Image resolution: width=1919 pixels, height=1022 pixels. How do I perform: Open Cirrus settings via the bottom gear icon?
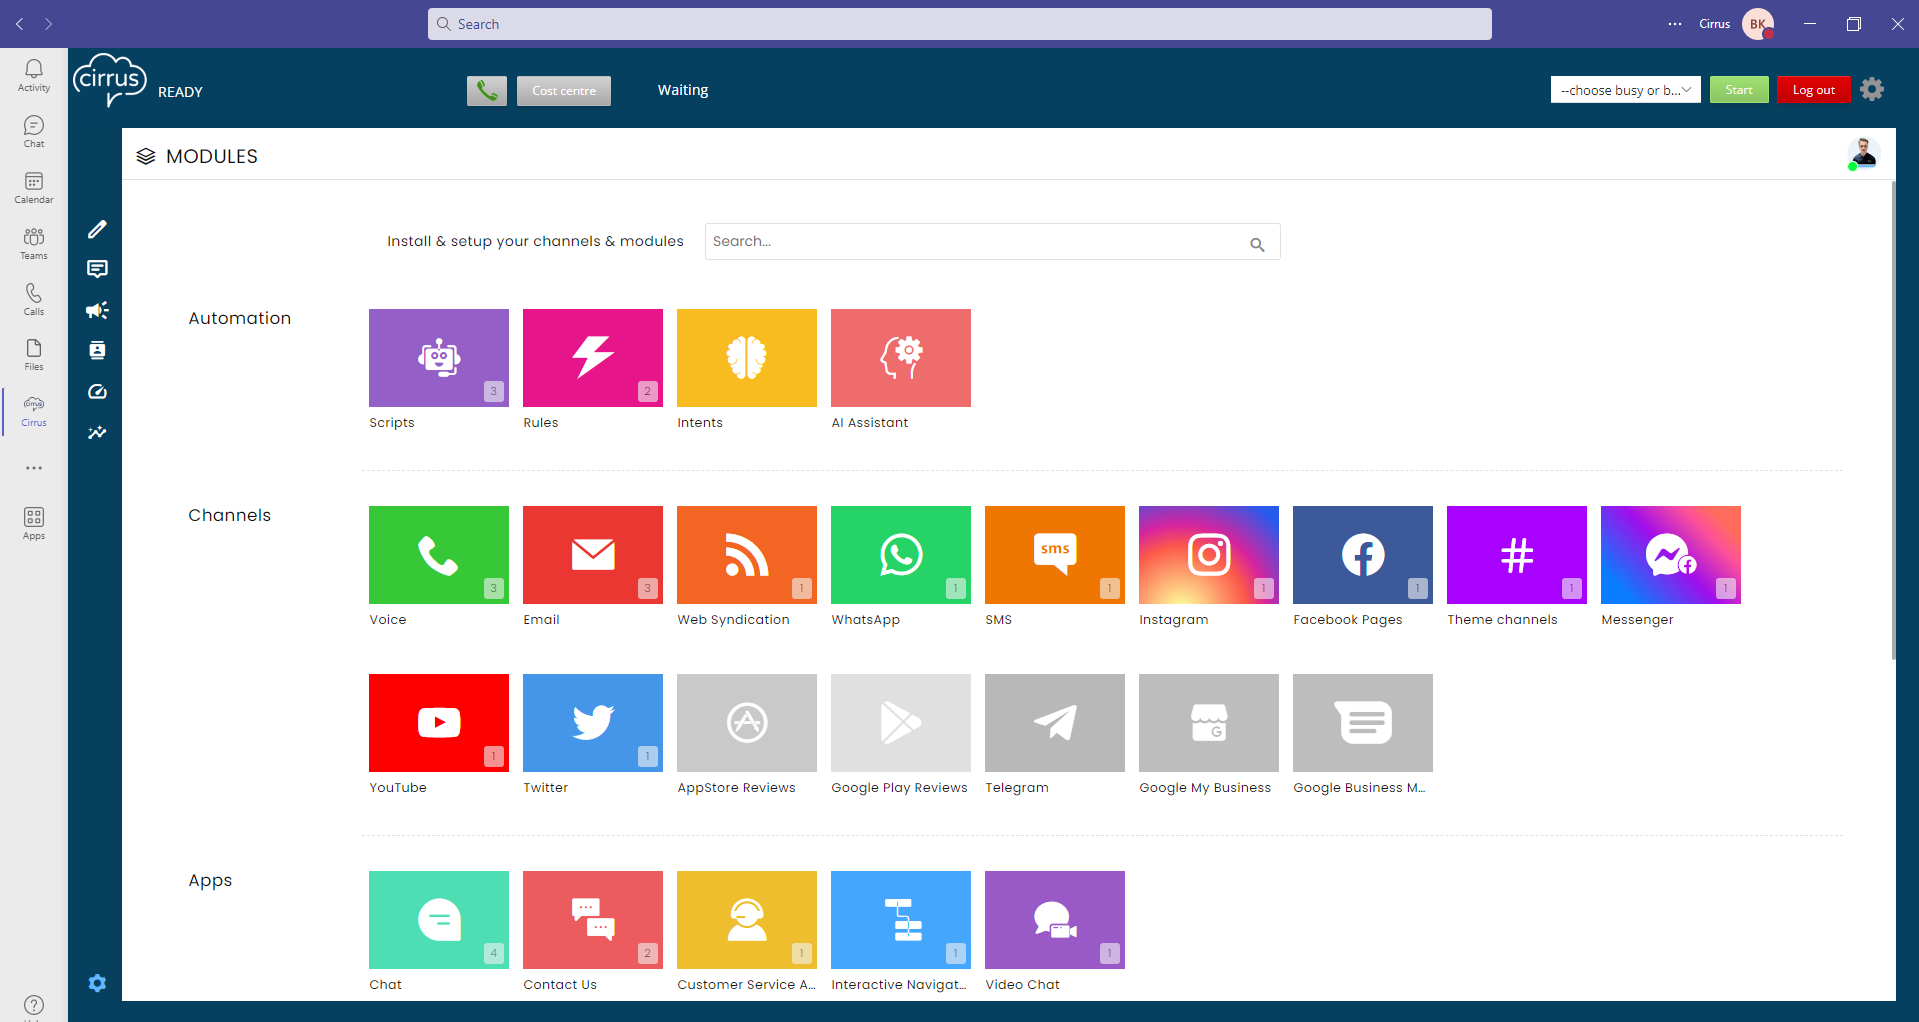pos(96,982)
